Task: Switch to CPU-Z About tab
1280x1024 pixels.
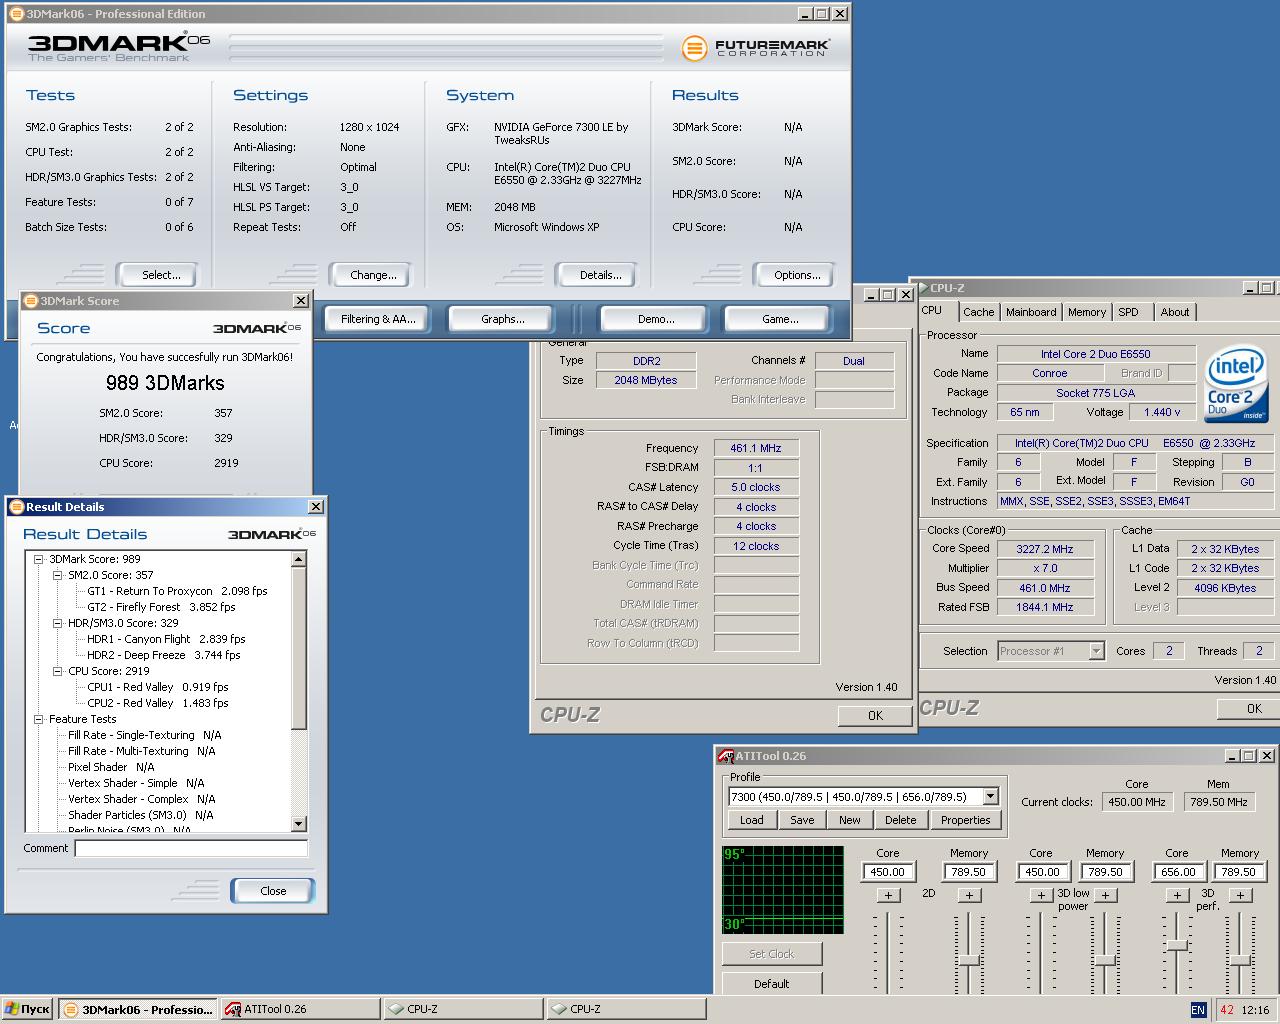Action: coord(1175,312)
